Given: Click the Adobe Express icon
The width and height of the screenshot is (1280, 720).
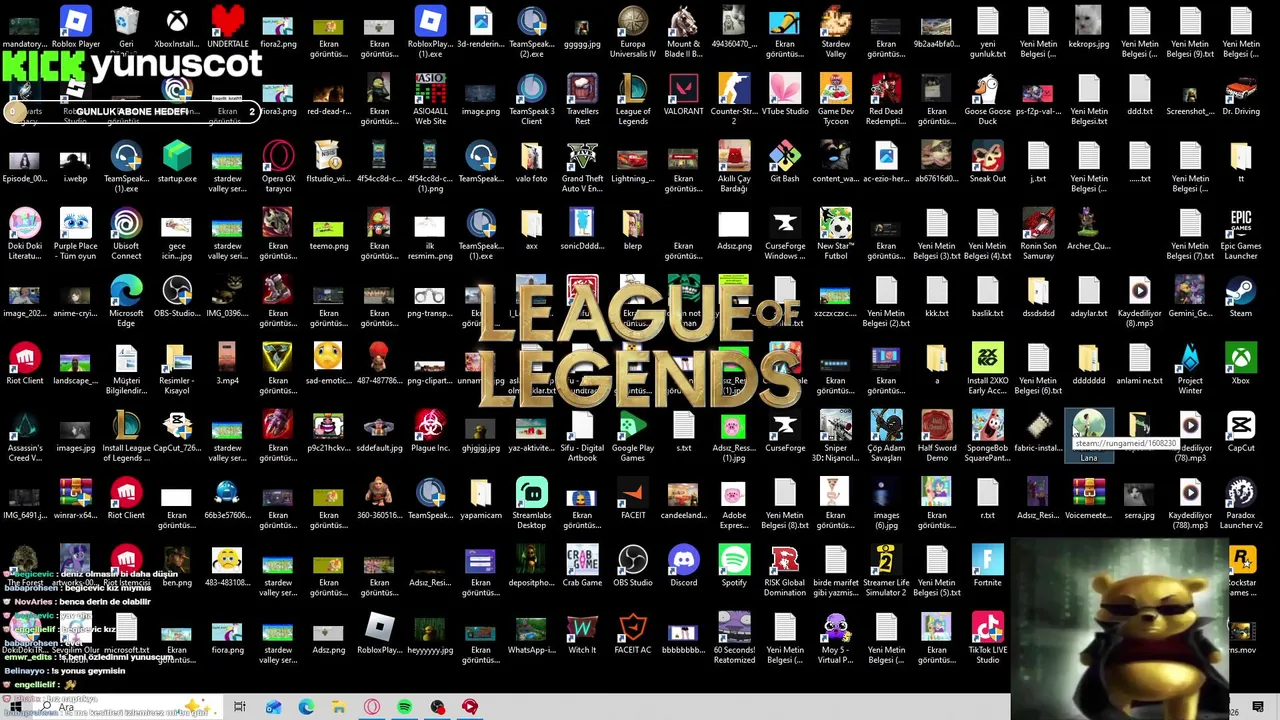Looking at the screenshot, I should pyautogui.click(x=734, y=503).
